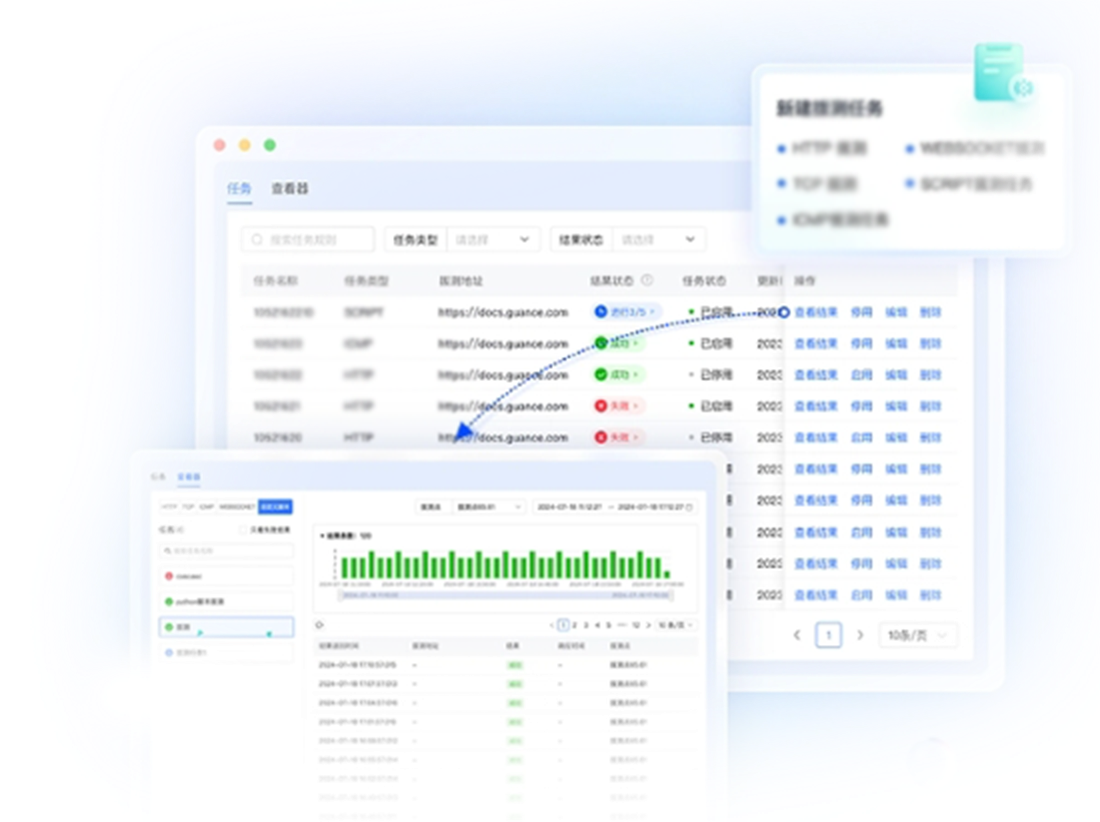
Task: Click the refresh icon above the results table
Action: [x=319, y=625]
